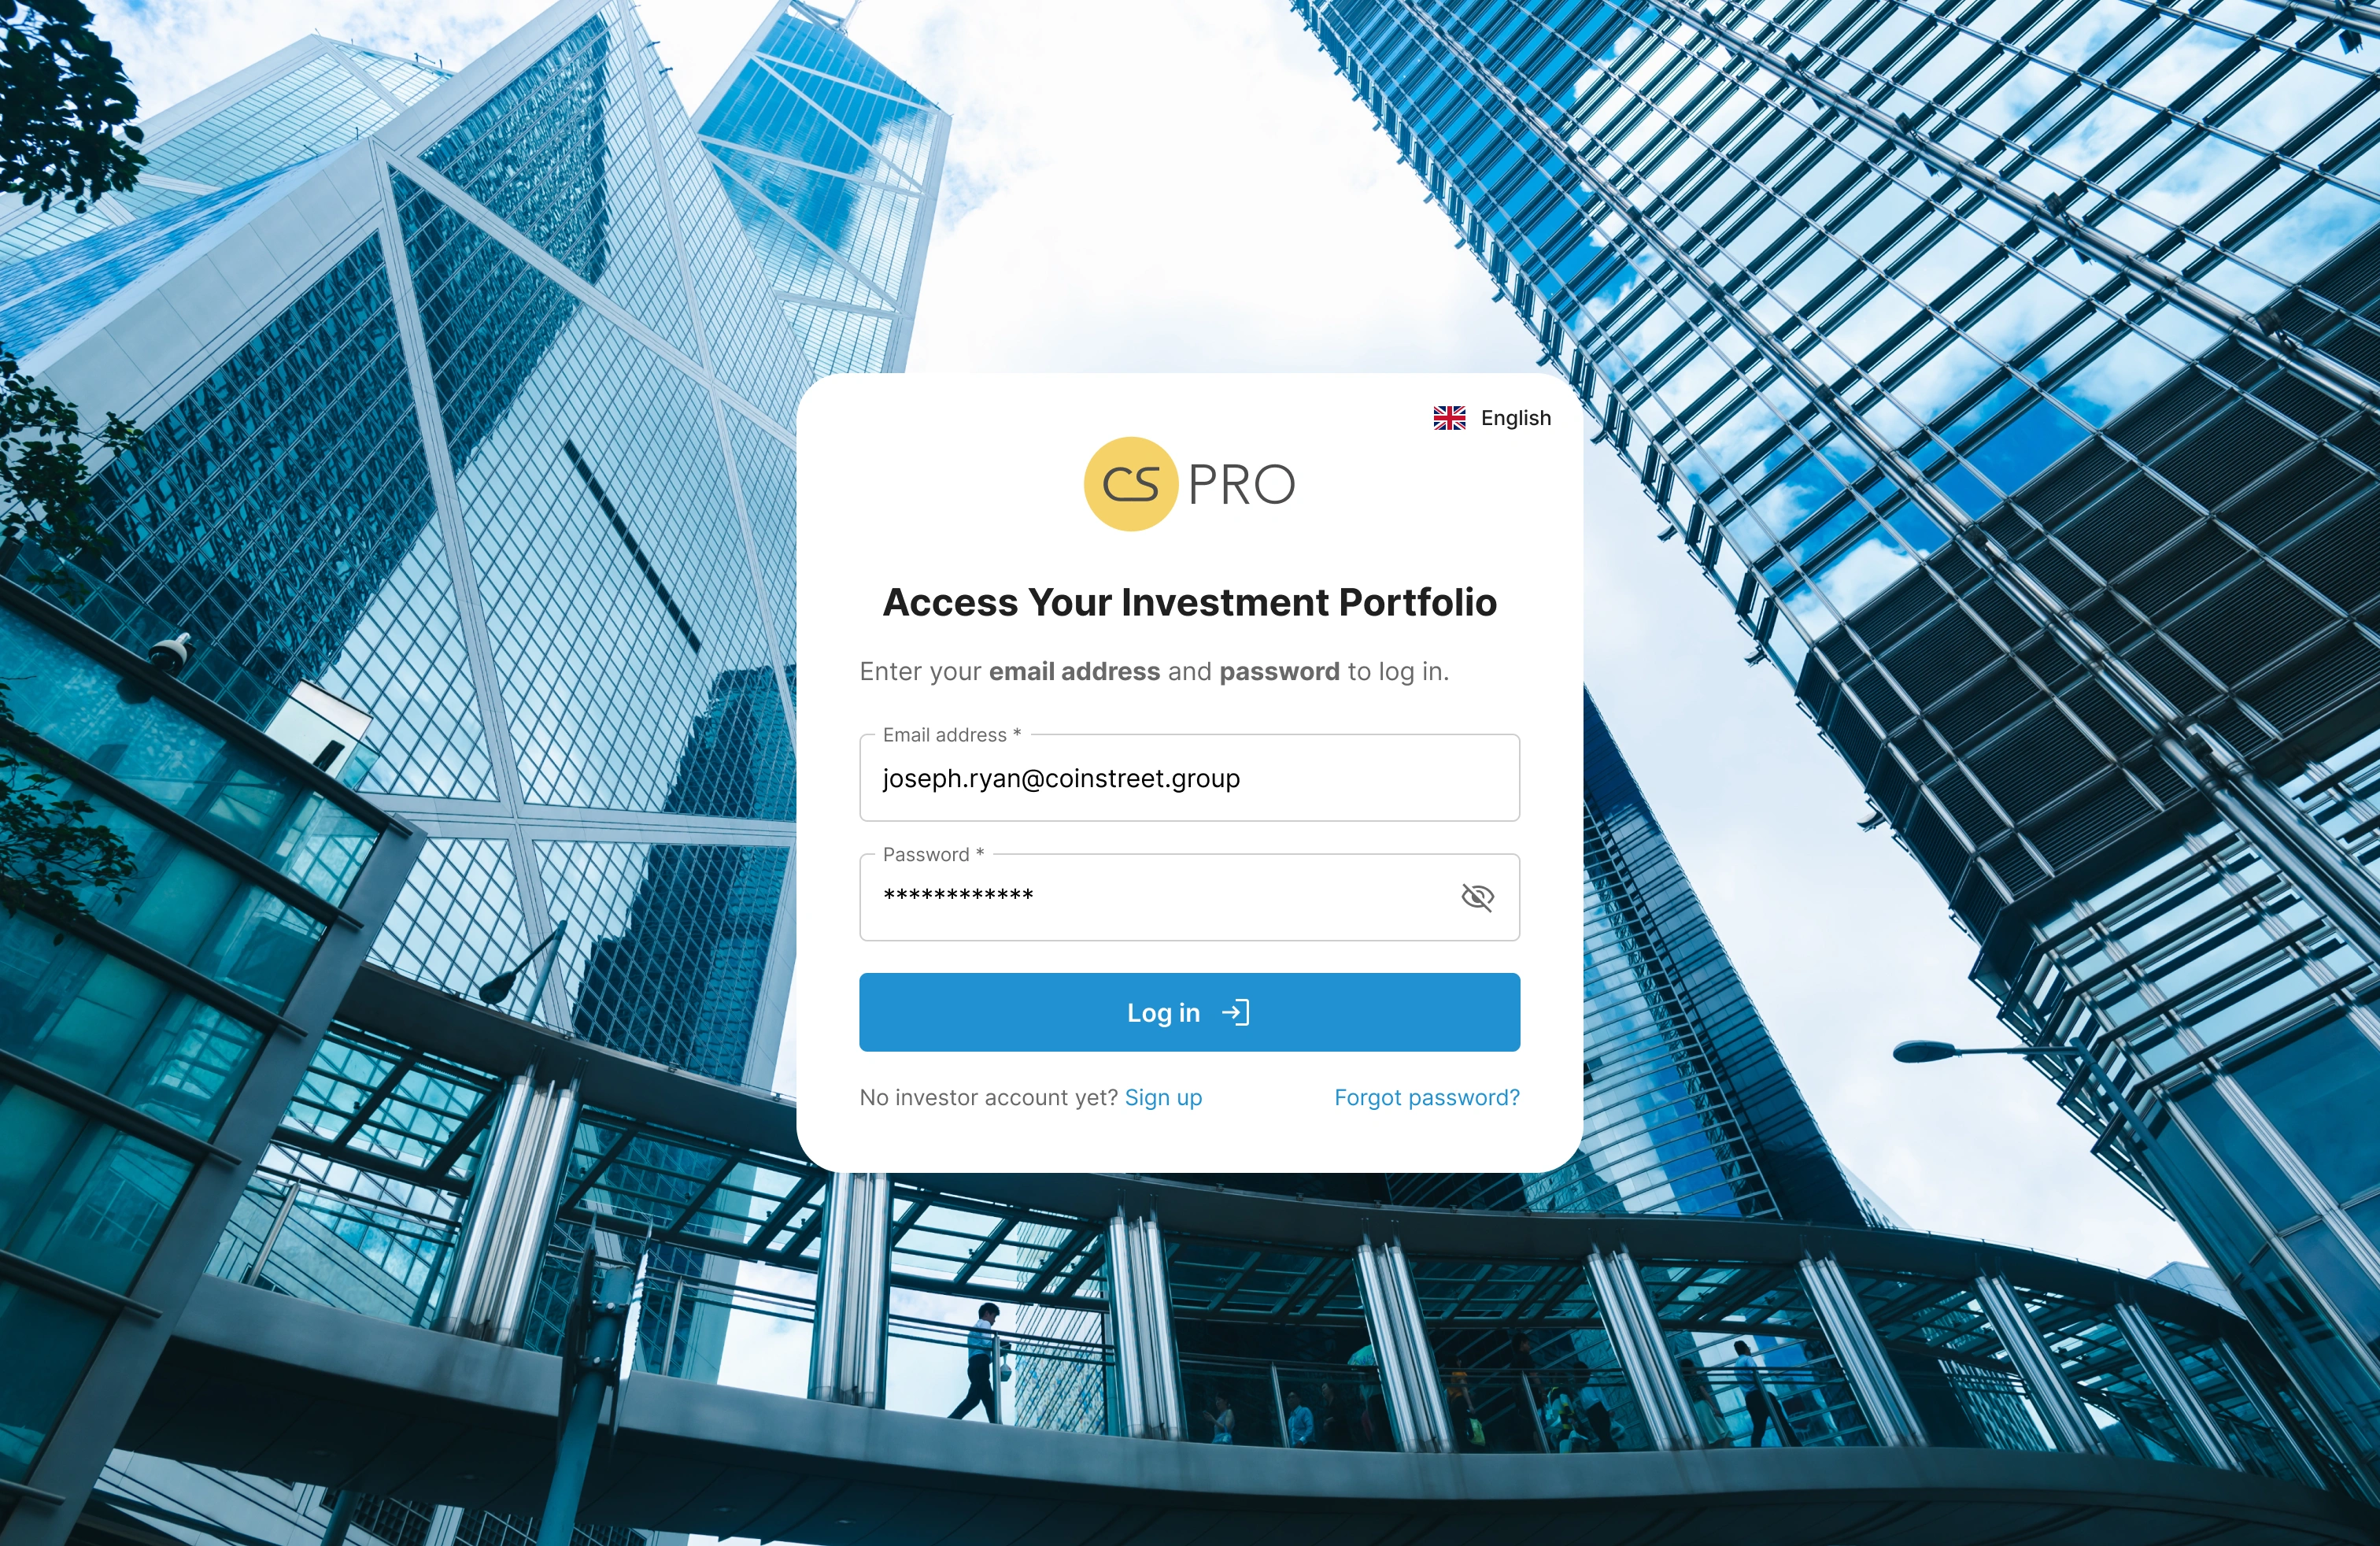Focus the Email address input field

pos(1189,778)
